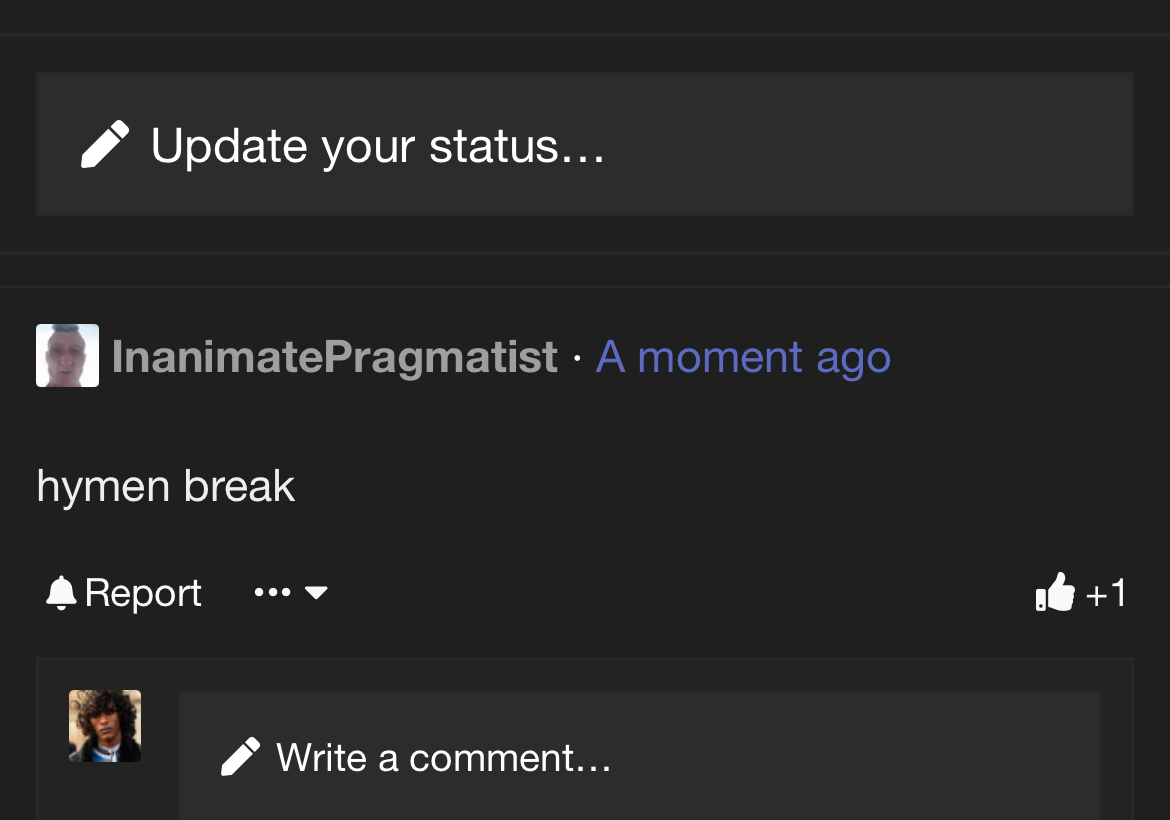The image size is (1170, 820).
Task: Expand the post options dropdown arrow
Action: [x=316, y=593]
